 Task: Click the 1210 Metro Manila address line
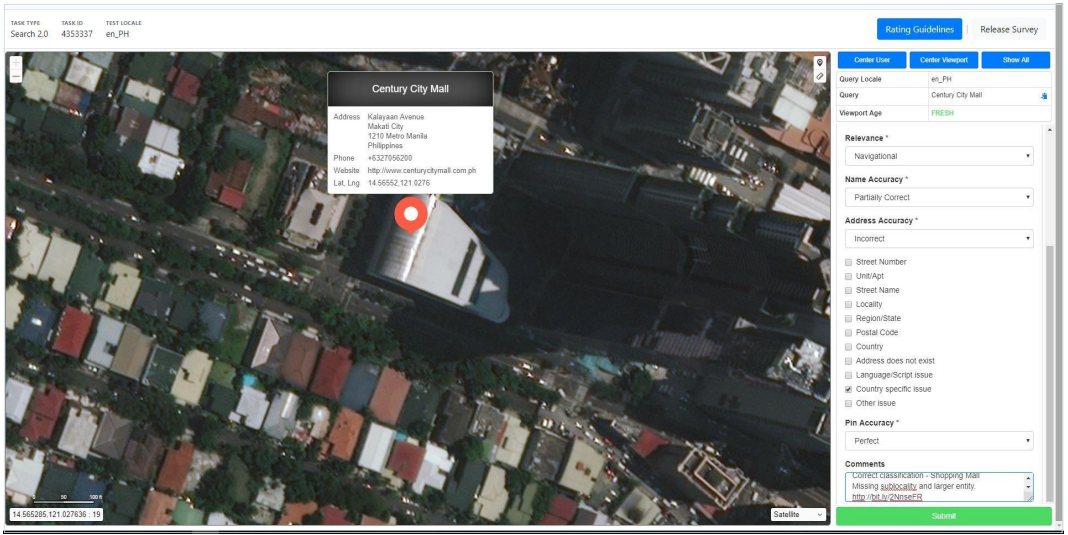tap(397, 136)
